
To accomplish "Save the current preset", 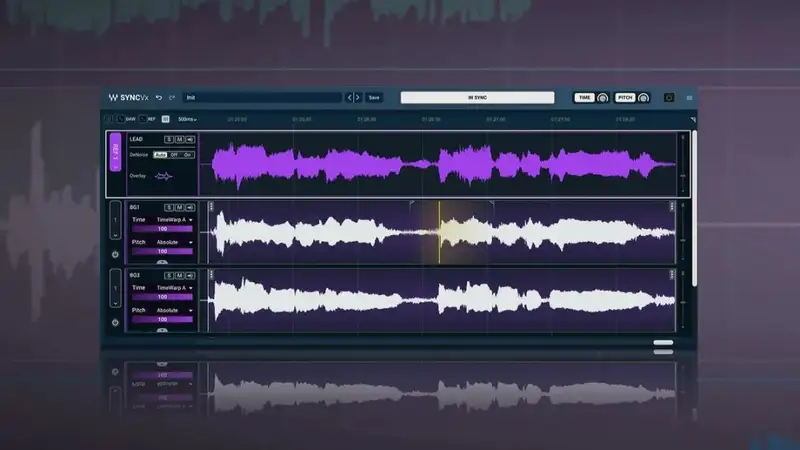I will (374, 97).
